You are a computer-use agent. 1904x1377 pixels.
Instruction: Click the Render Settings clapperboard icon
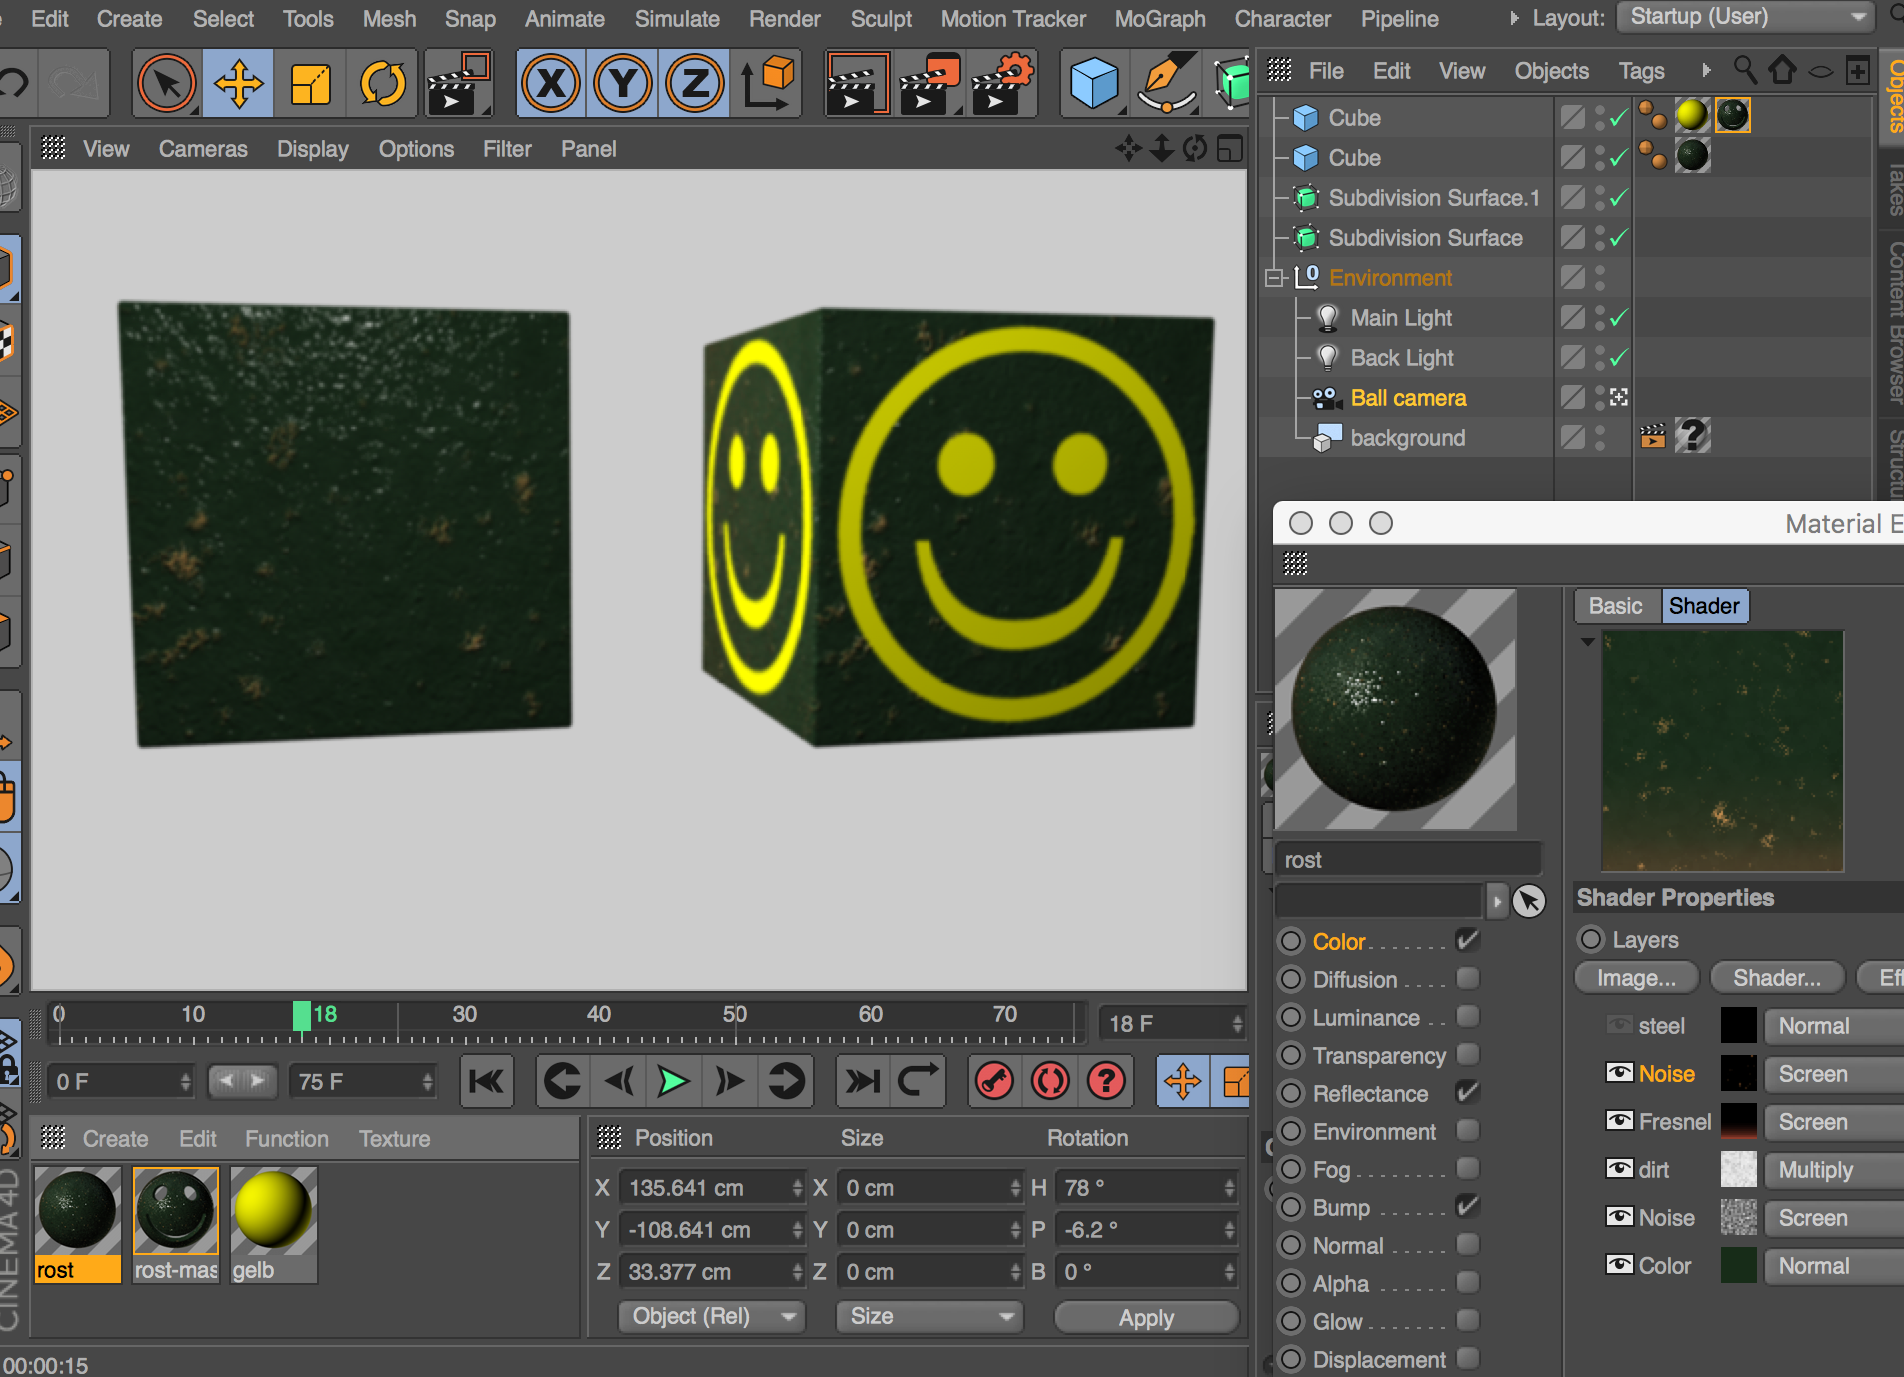pyautogui.click(x=1001, y=83)
